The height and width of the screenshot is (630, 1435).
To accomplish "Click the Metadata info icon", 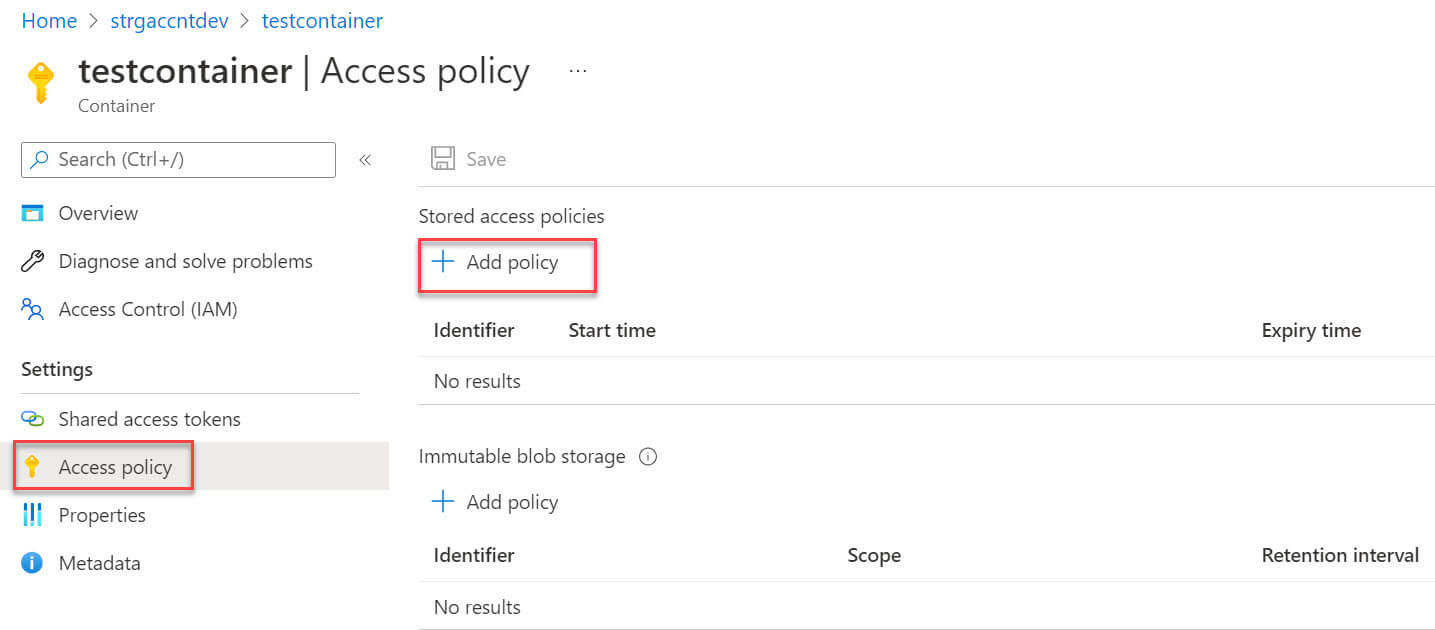I will pos(33,563).
